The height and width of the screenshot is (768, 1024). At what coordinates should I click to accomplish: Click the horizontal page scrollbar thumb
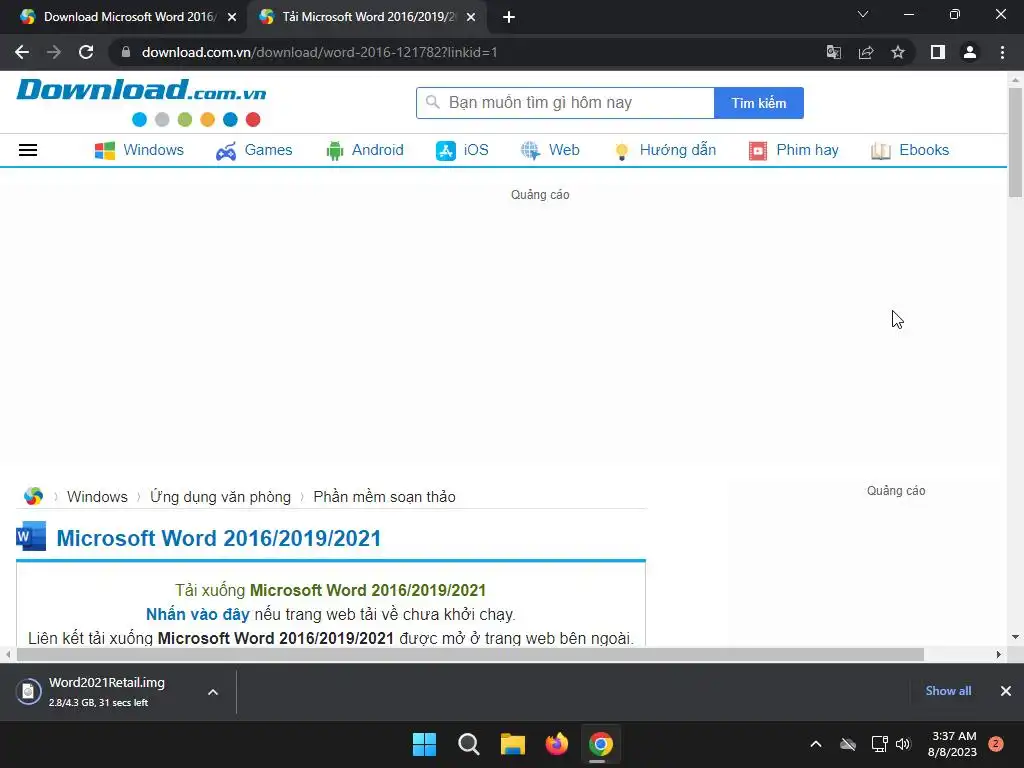[470, 654]
